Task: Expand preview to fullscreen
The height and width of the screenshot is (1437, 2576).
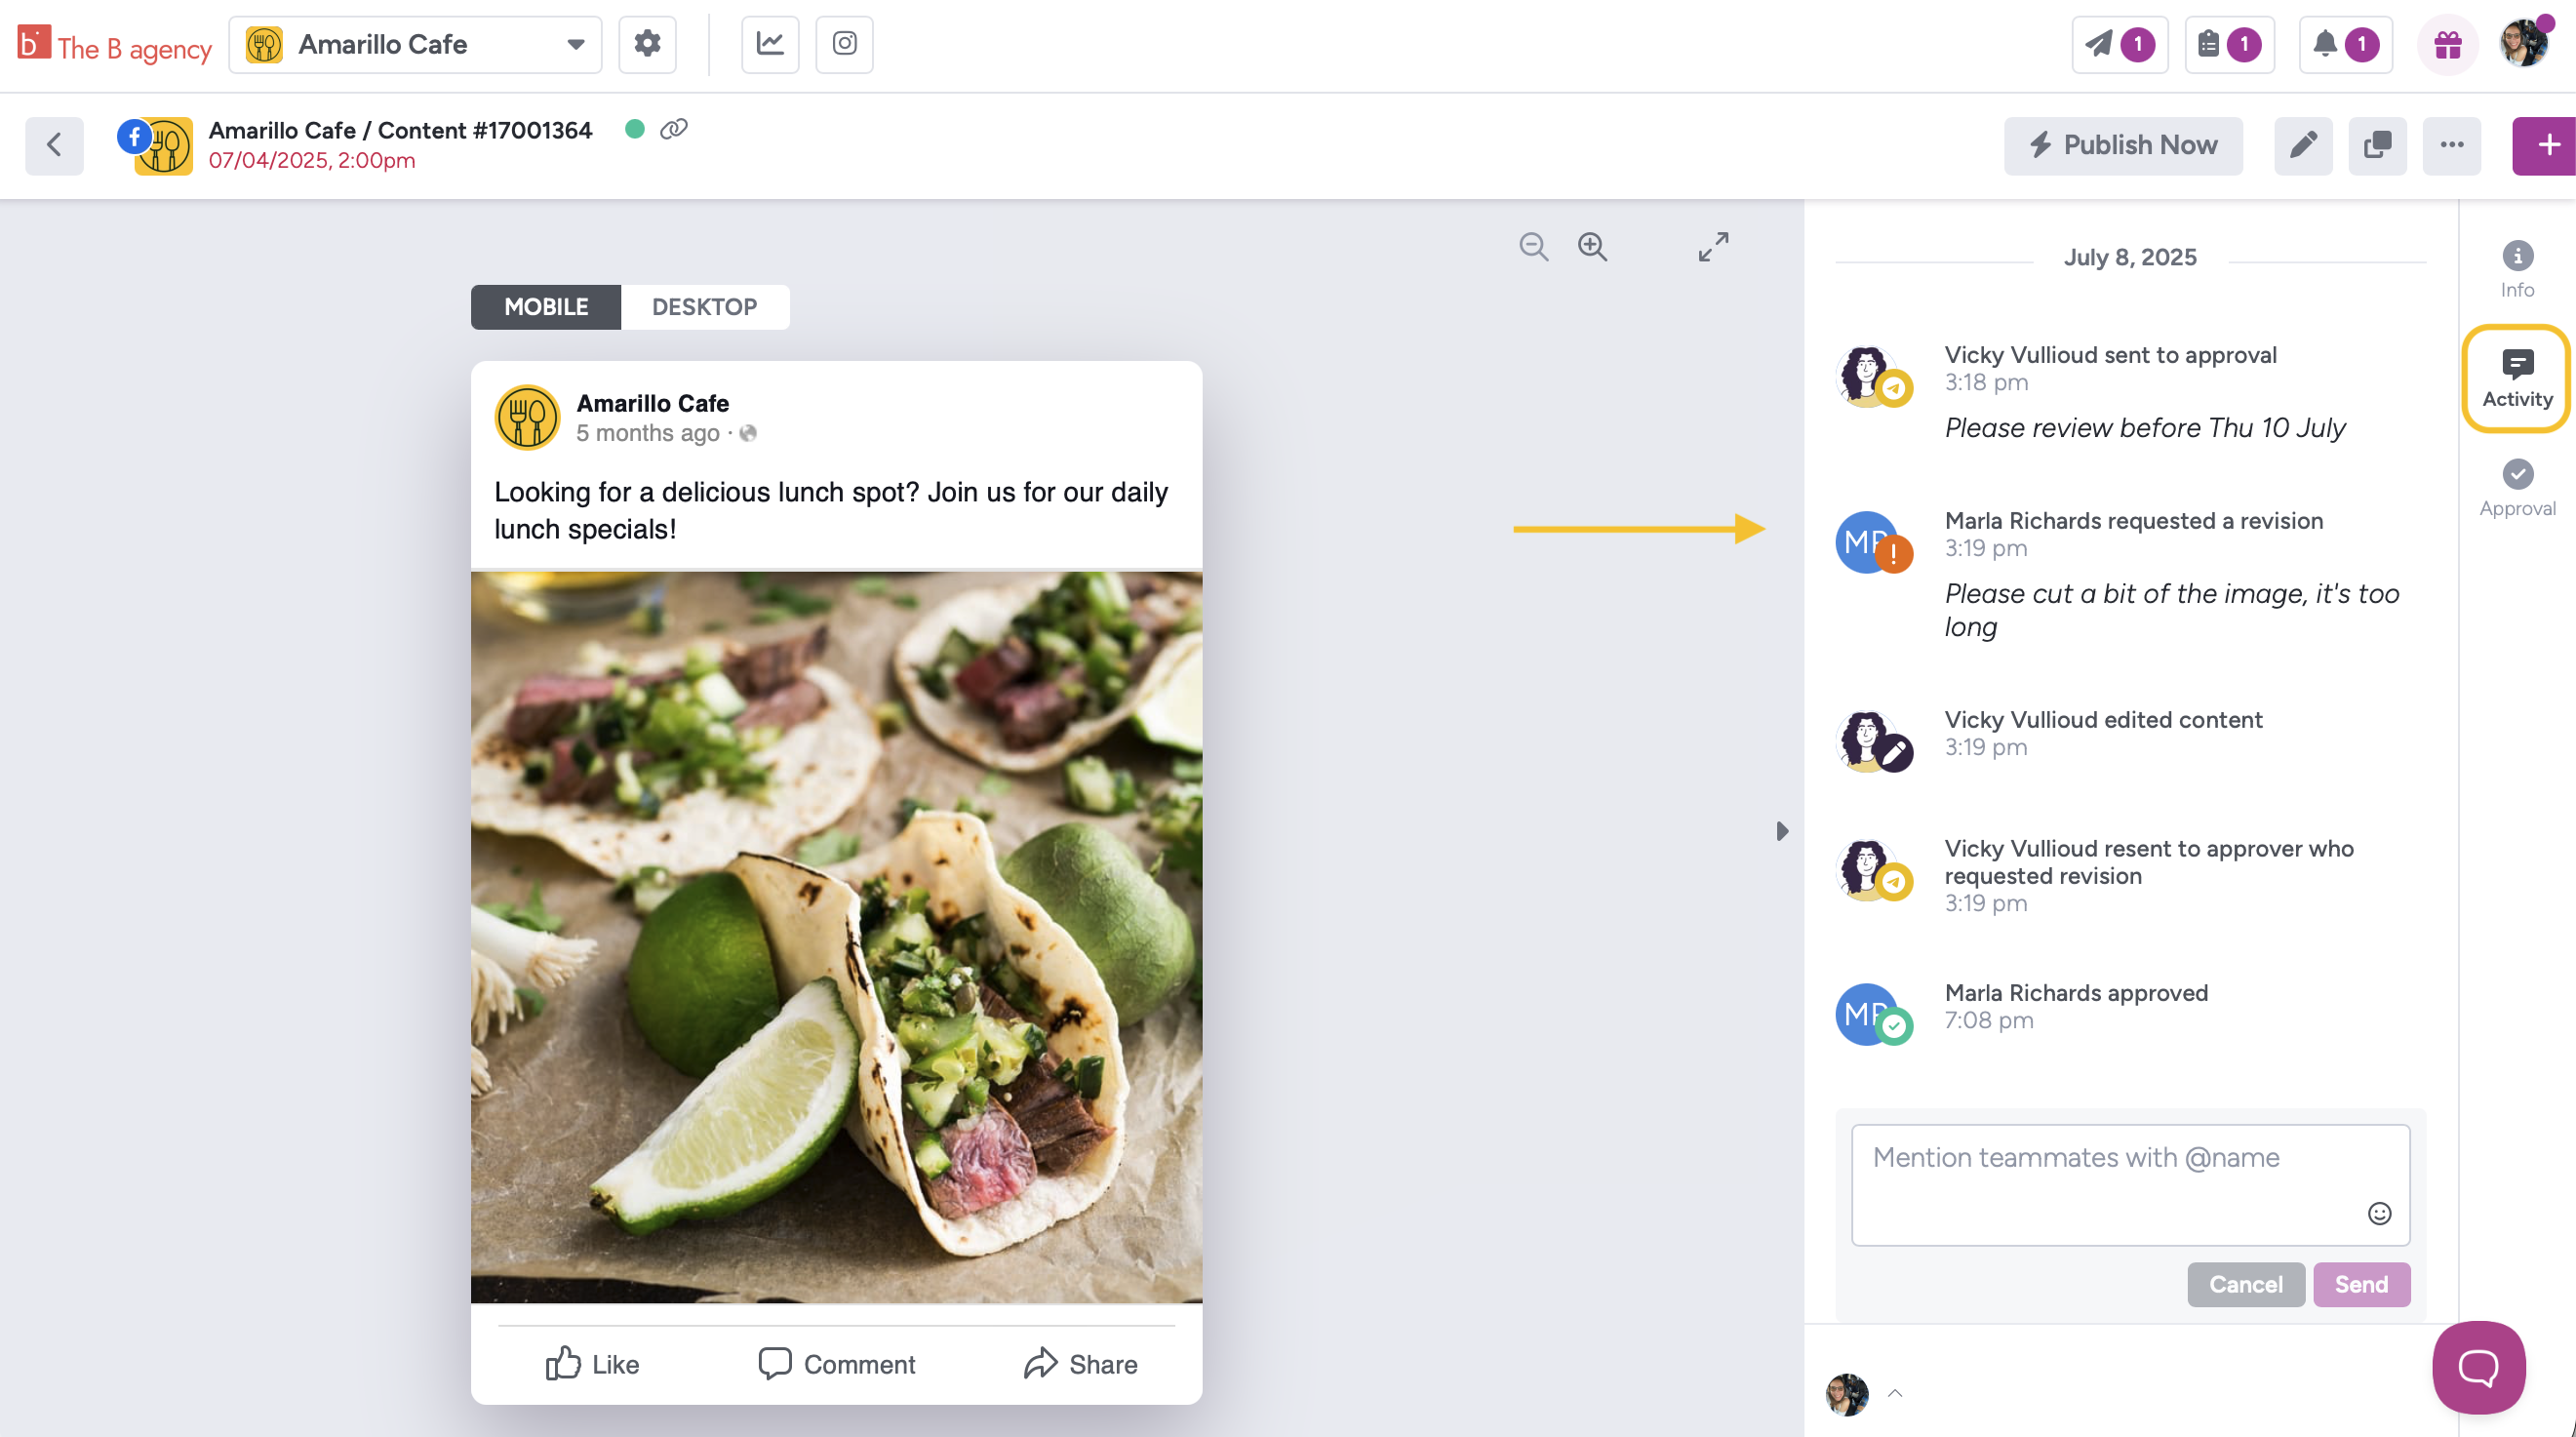Action: (1713, 246)
